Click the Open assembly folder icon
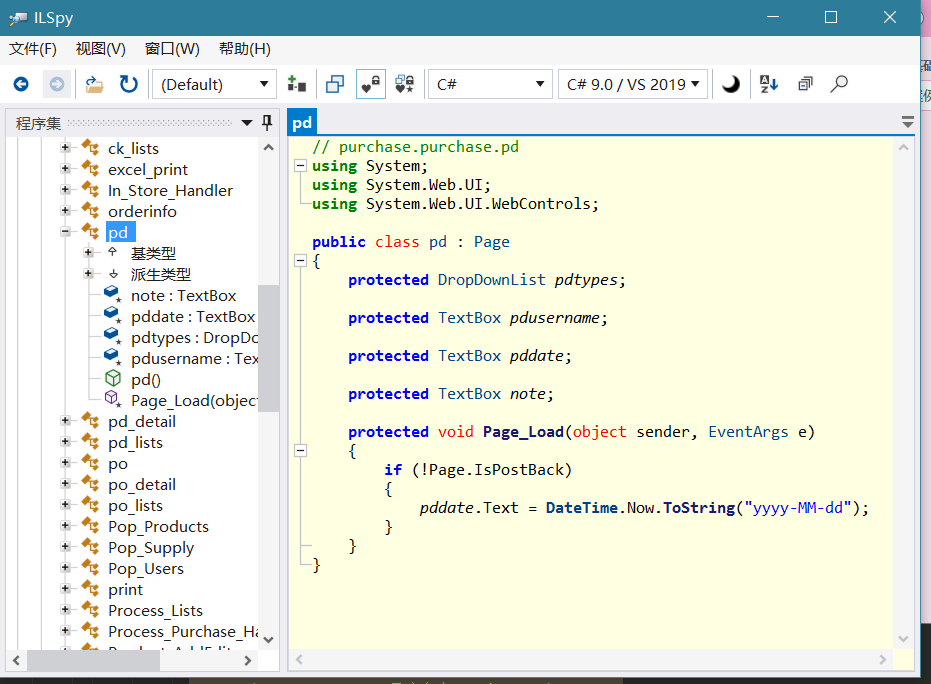This screenshot has height=684, width=931. pos(94,85)
